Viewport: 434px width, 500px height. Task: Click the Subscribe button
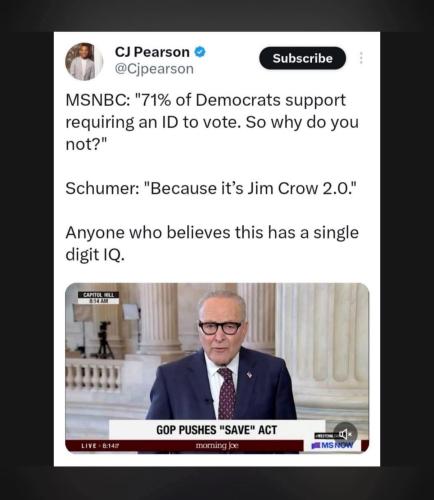point(302,58)
